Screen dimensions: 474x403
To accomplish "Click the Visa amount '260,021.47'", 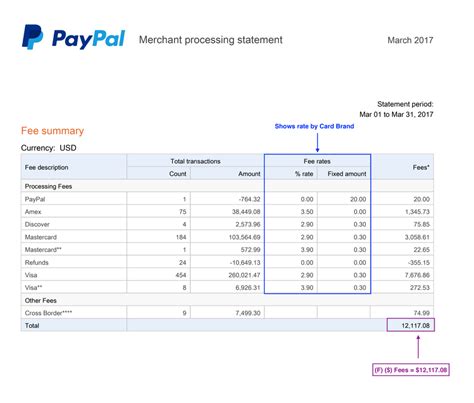I will pos(244,275).
